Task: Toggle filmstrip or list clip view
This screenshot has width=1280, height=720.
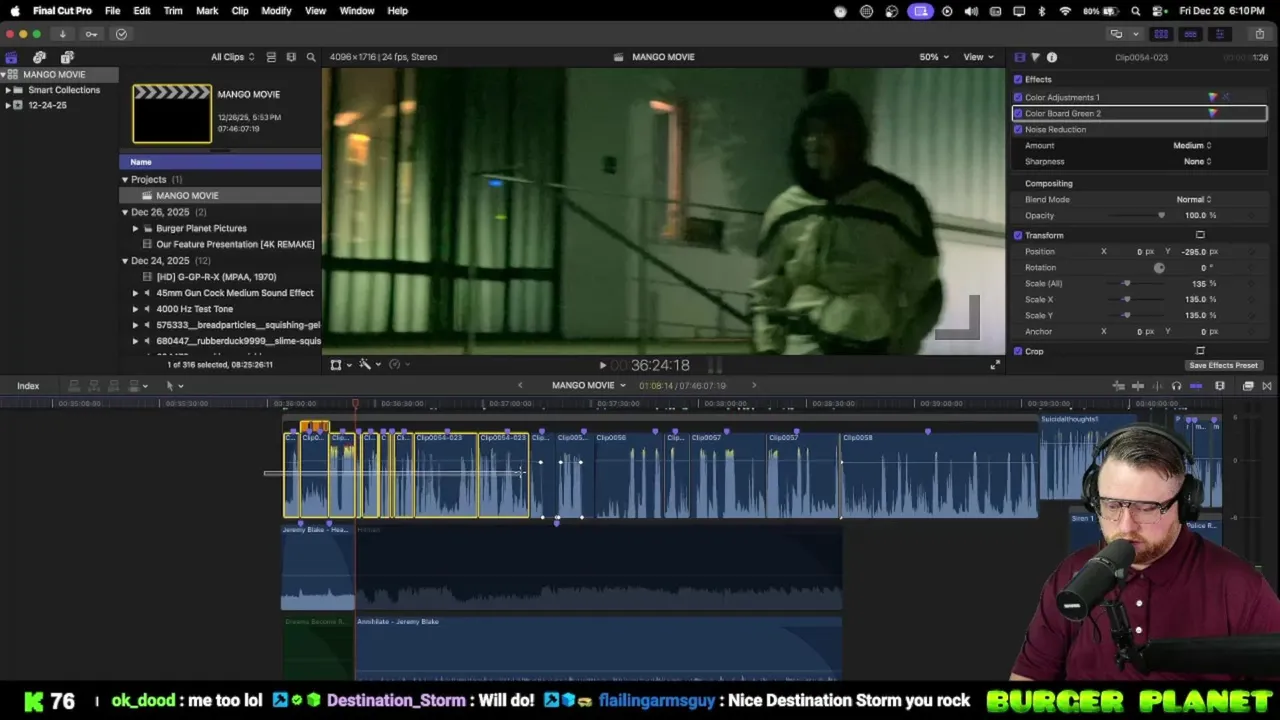Action: [271, 57]
